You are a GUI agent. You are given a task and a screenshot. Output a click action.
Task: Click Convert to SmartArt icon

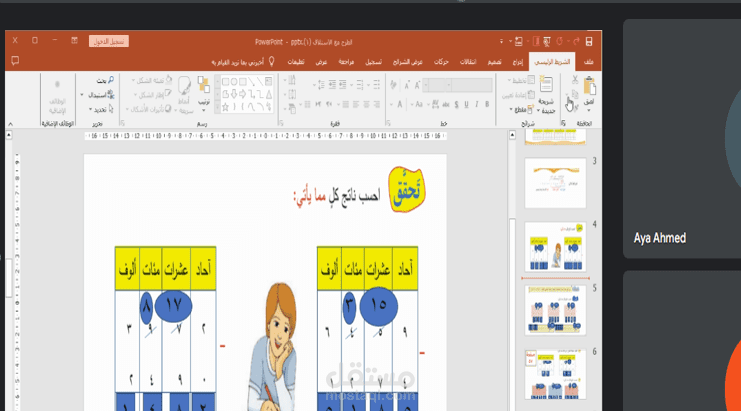(290, 109)
